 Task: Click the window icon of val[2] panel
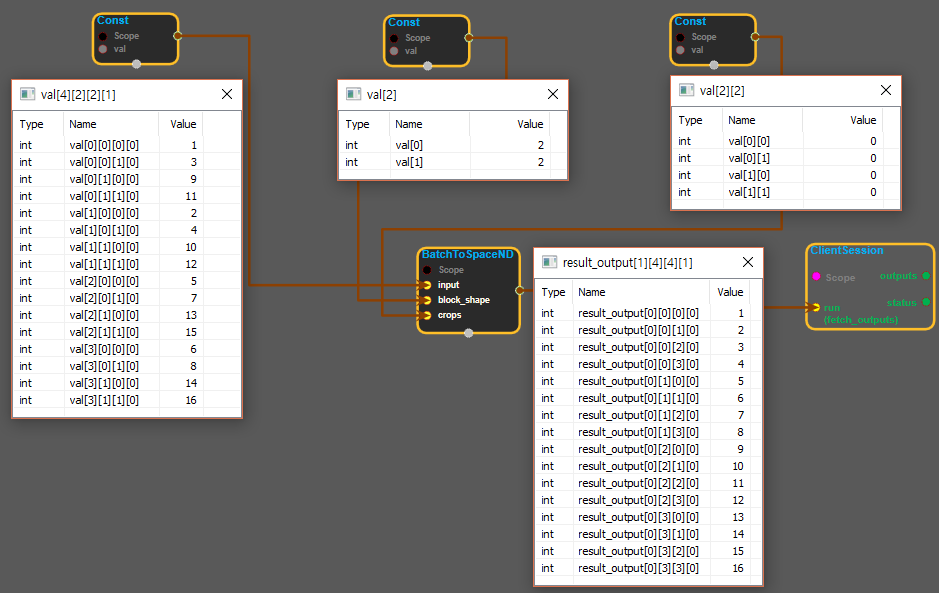coord(353,94)
